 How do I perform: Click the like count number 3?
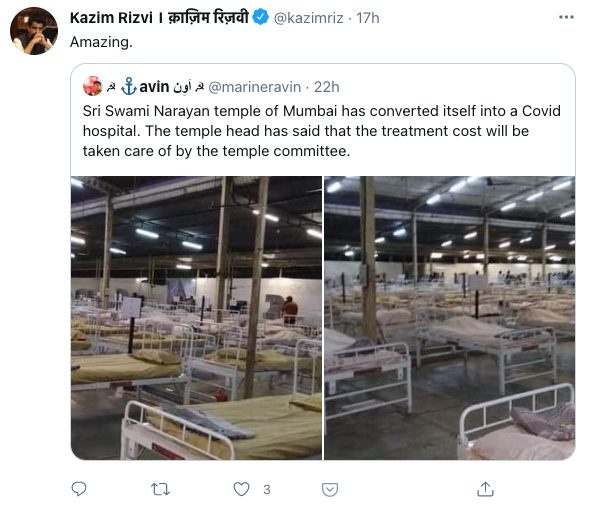point(267,490)
